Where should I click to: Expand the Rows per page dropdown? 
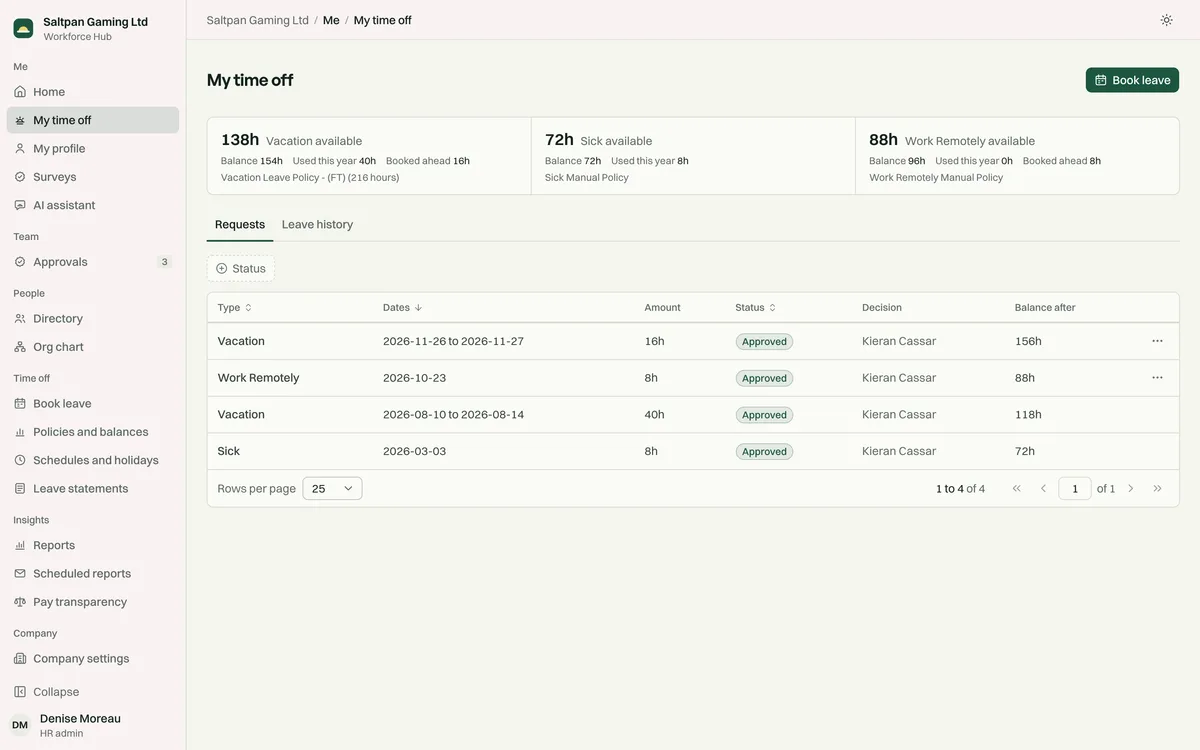332,489
